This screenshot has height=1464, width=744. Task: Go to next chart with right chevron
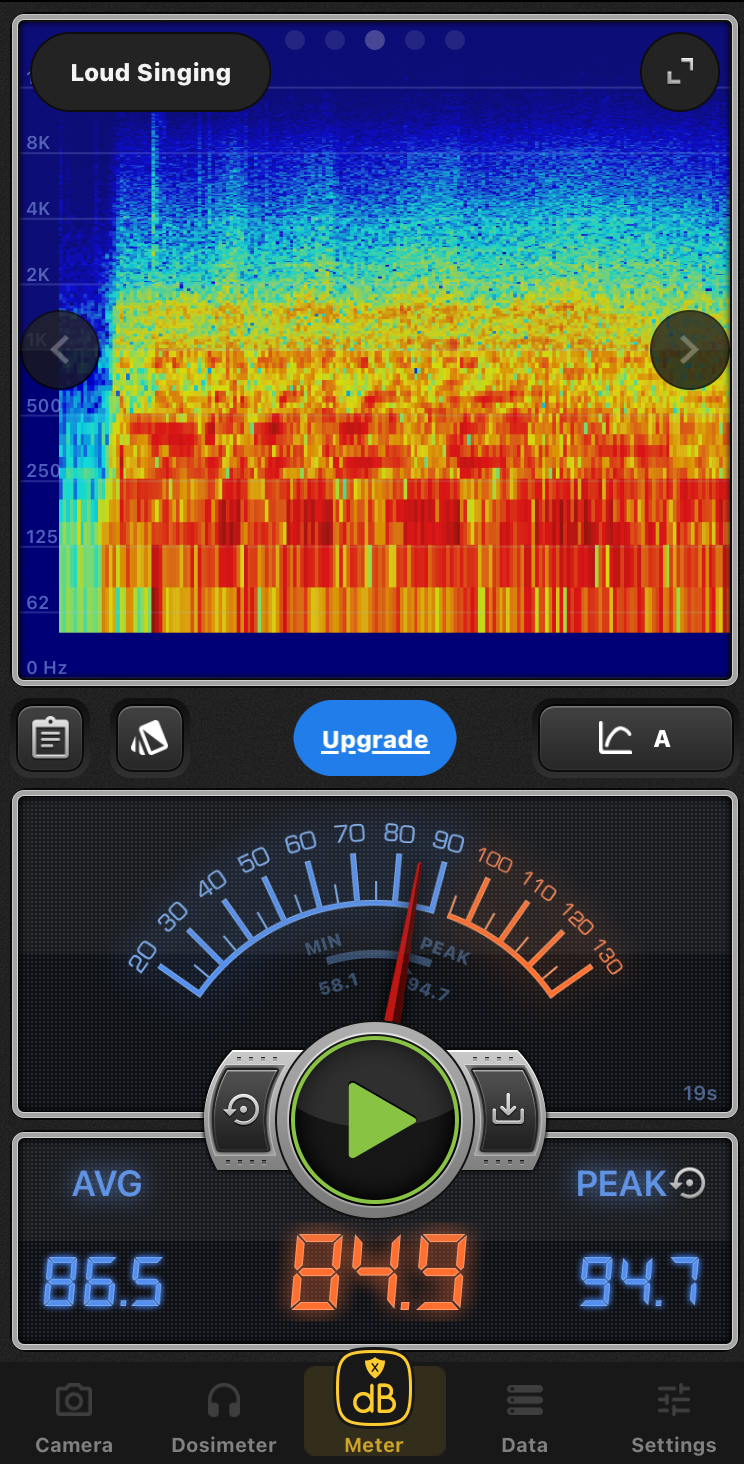coord(689,350)
